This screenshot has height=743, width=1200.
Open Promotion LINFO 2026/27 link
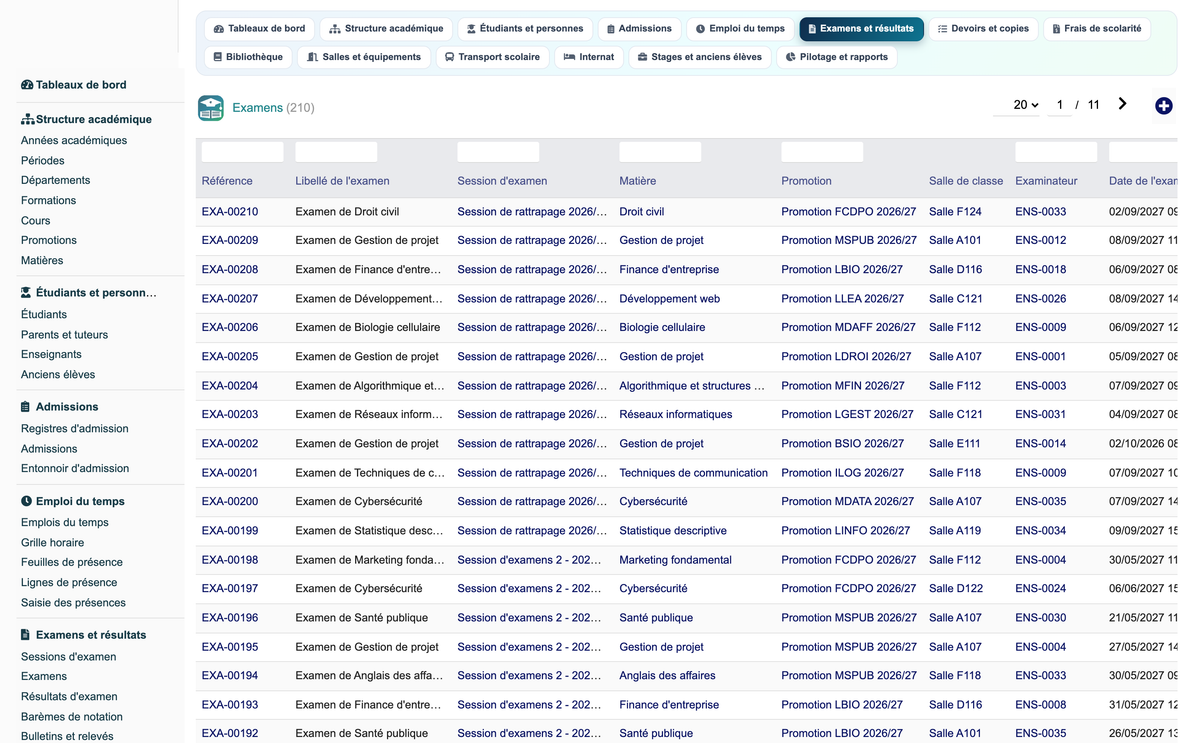846,531
